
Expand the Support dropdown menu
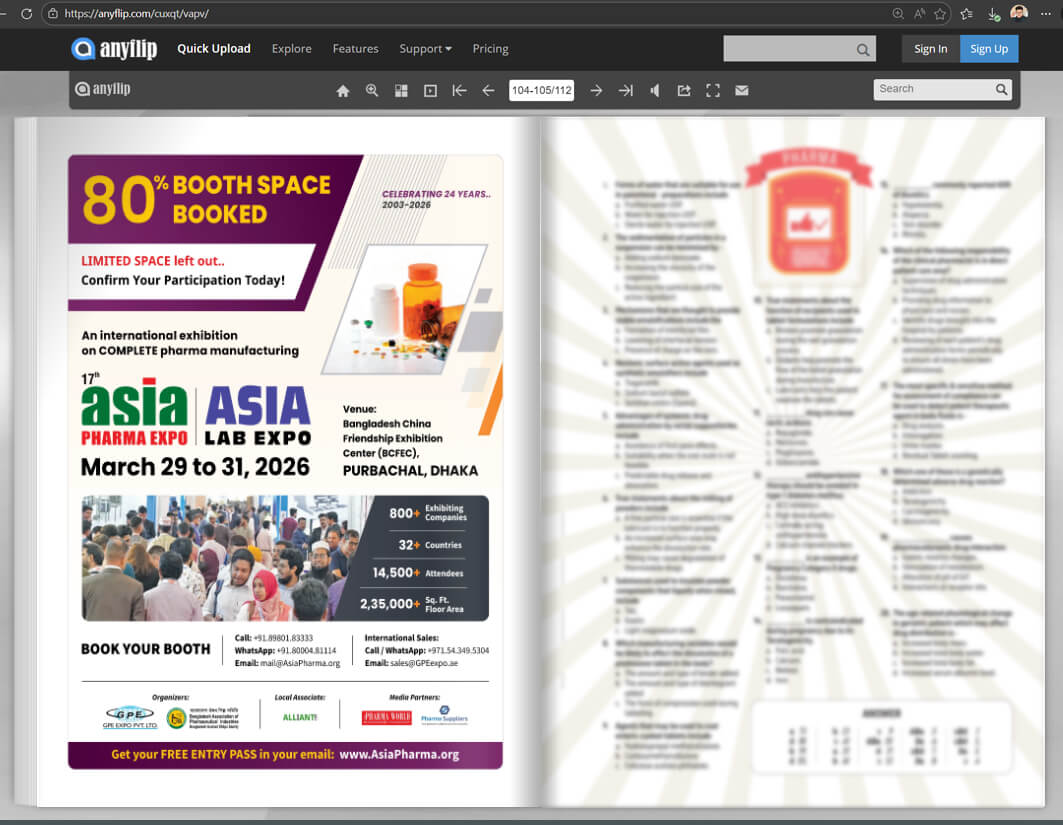[x=425, y=49]
